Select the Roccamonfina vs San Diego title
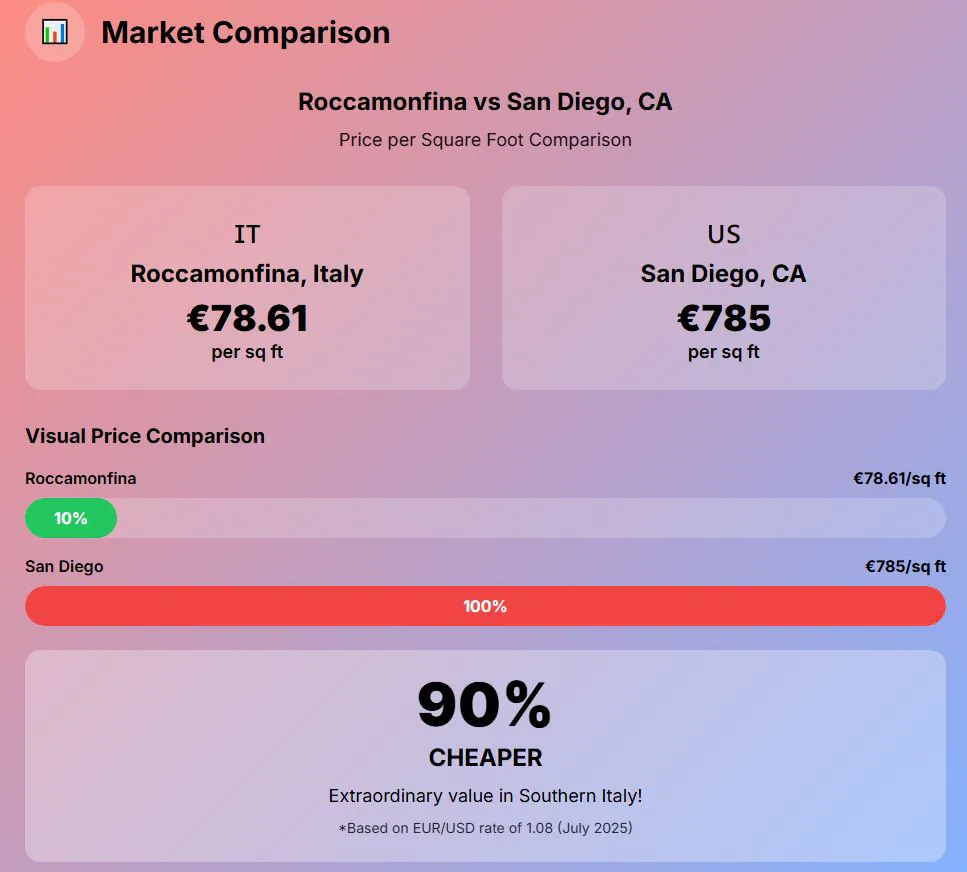This screenshot has width=967, height=872. point(485,102)
